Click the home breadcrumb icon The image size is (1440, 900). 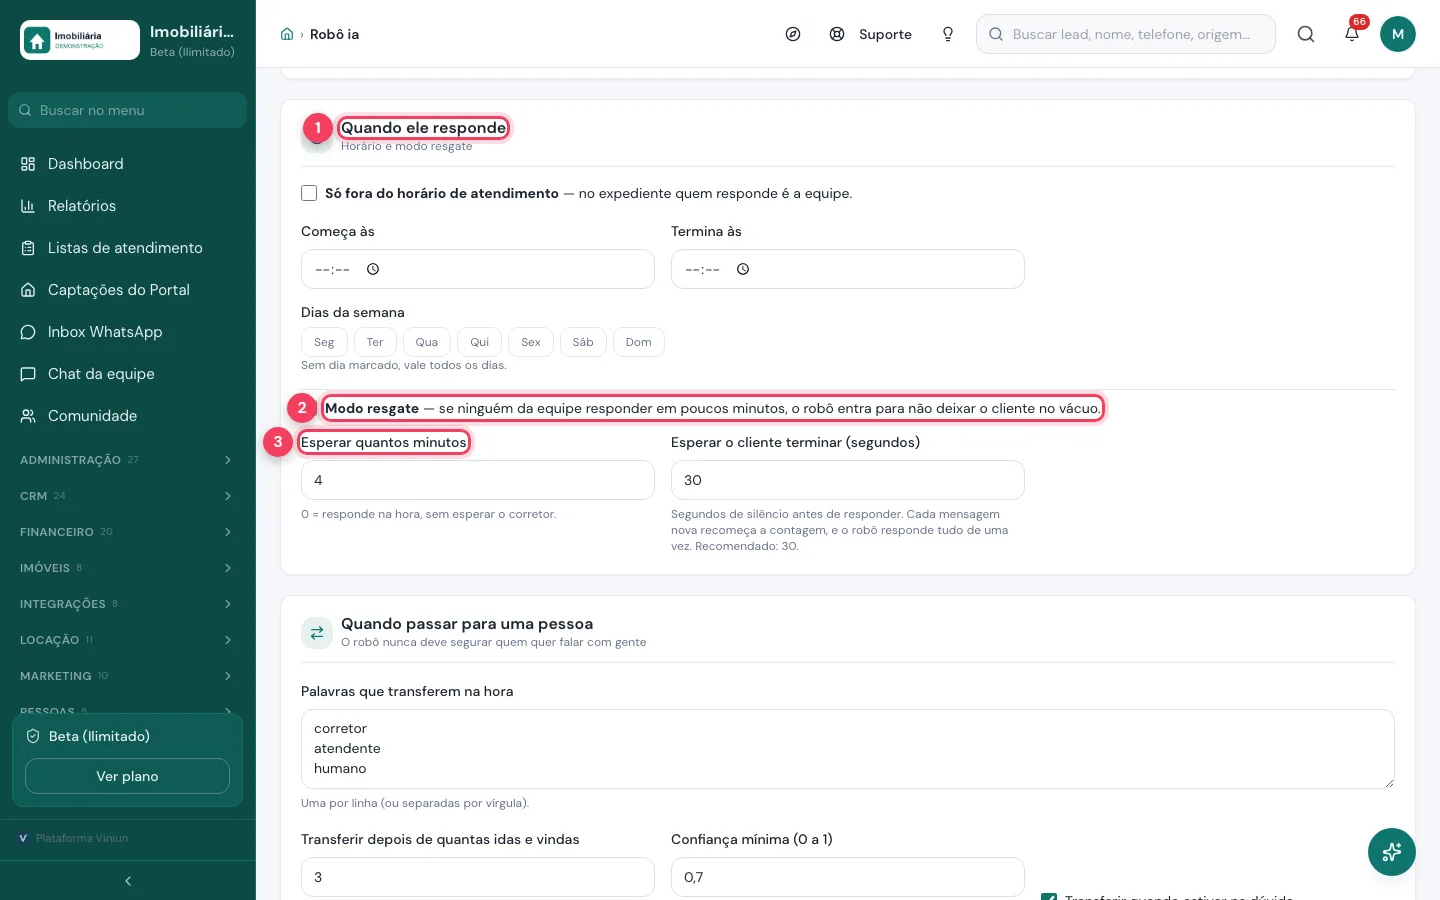(x=287, y=34)
